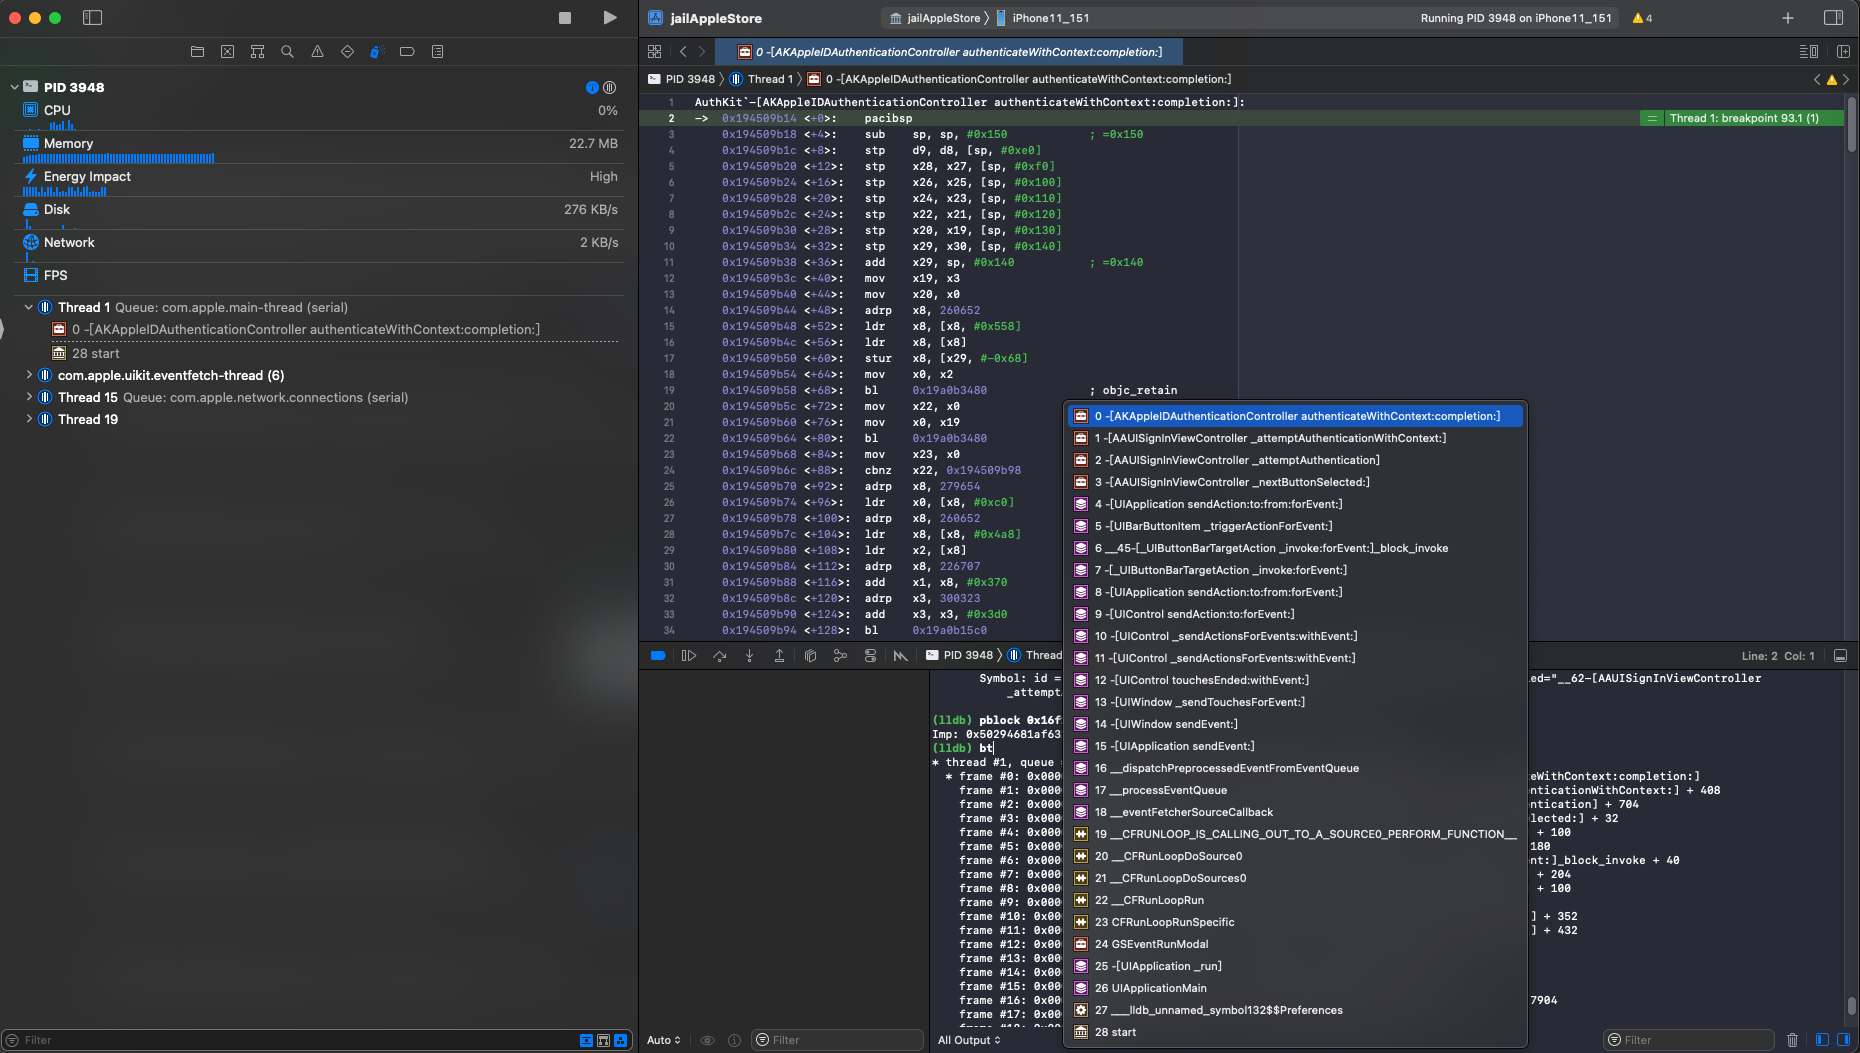This screenshot has width=1860, height=1053.
Task: Expand Thread 15 network connections queue
Action: (x=28, y=397)
